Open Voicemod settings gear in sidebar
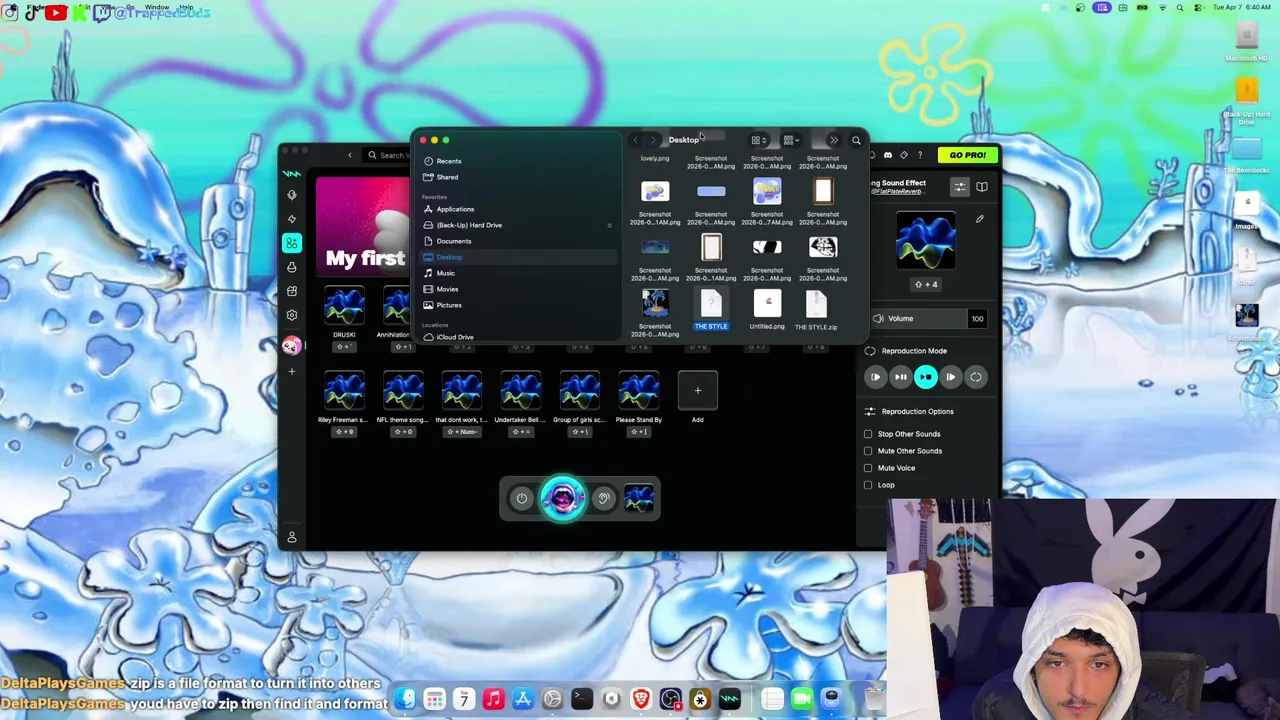1280x720 pixels. [292, 315]
